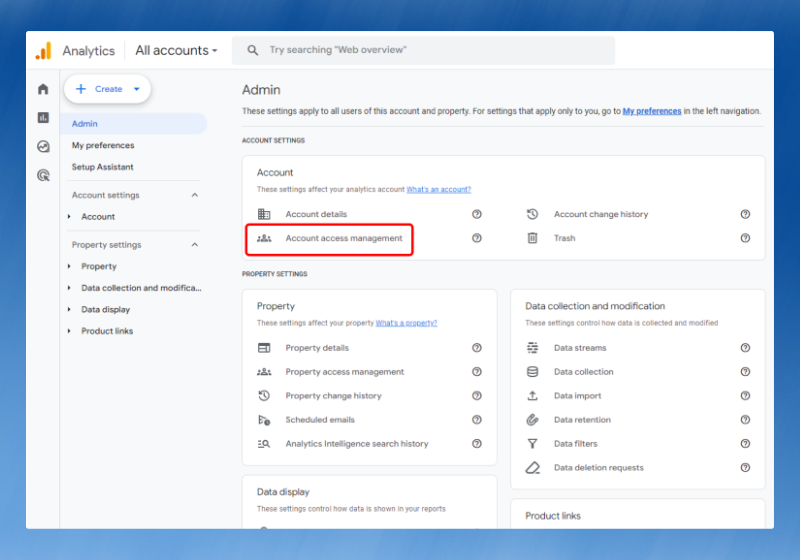Click the Data collection database icon
Image resolution: width=800 pixels, height=560 pixels.
[532, 372]
